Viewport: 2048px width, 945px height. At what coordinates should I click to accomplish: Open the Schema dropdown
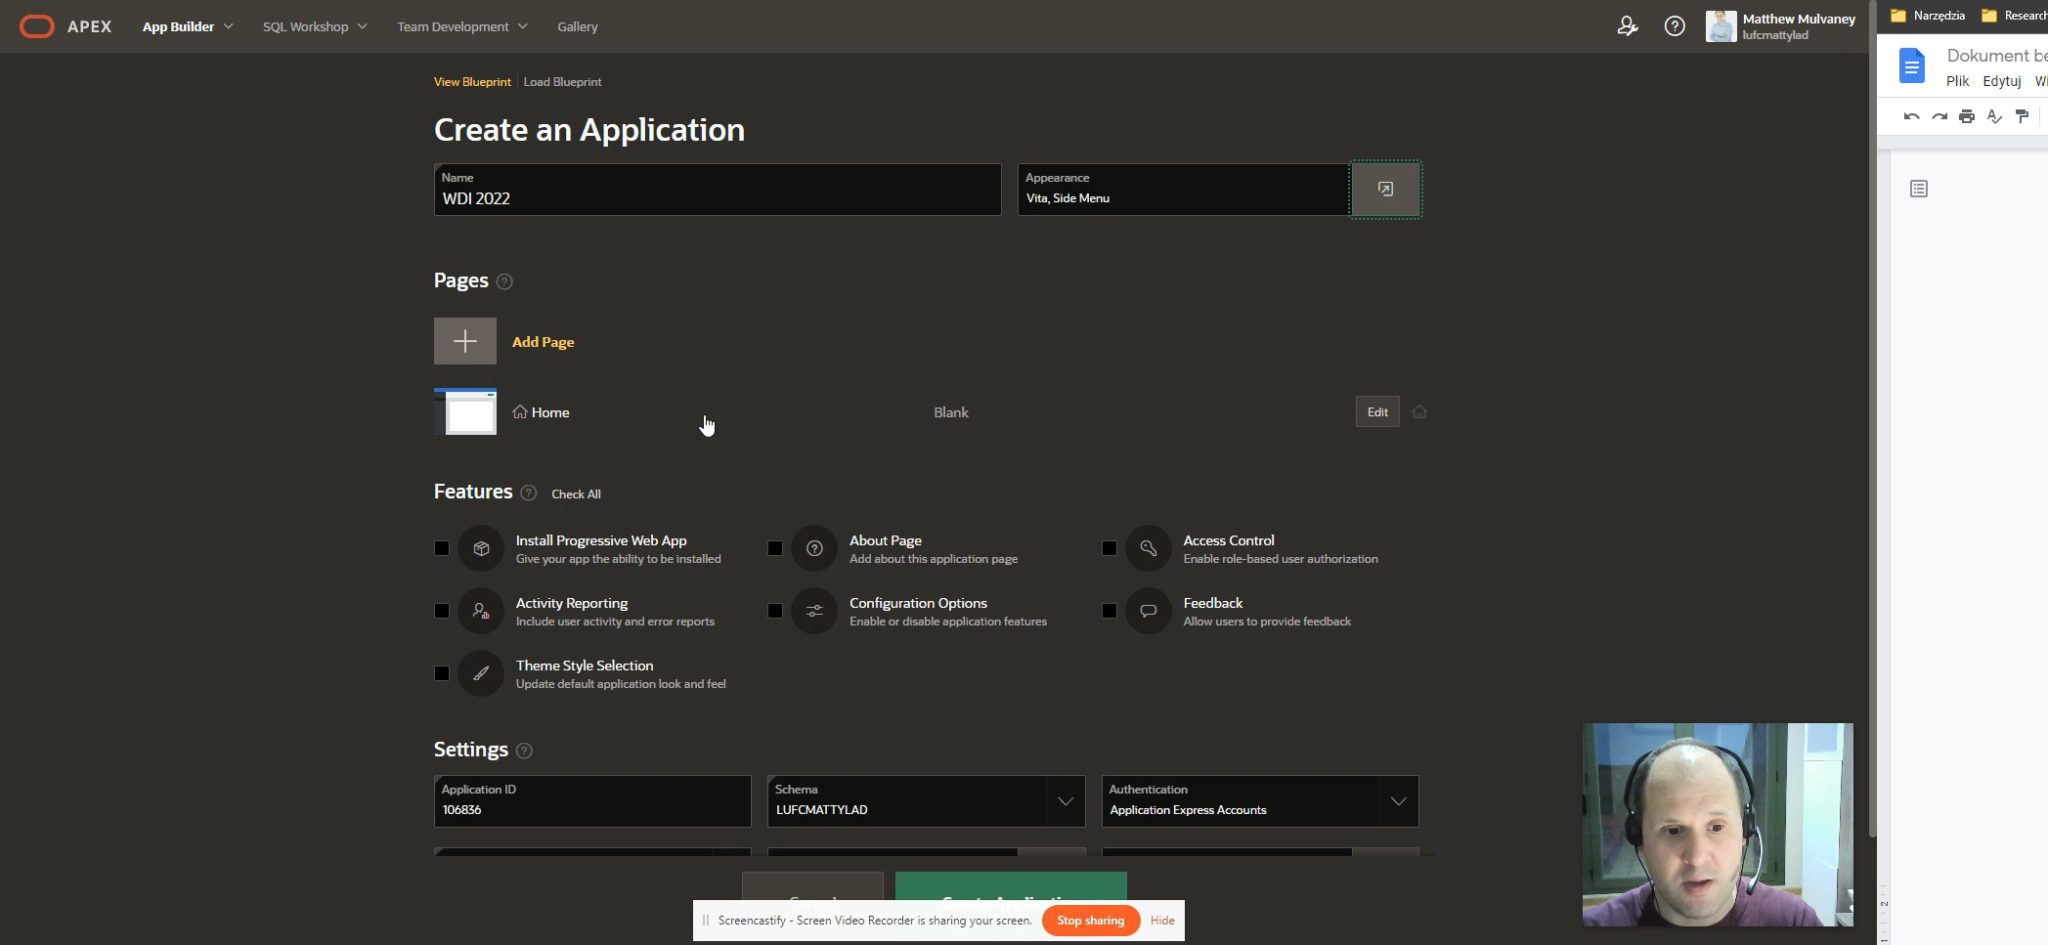pos(1064,801)
